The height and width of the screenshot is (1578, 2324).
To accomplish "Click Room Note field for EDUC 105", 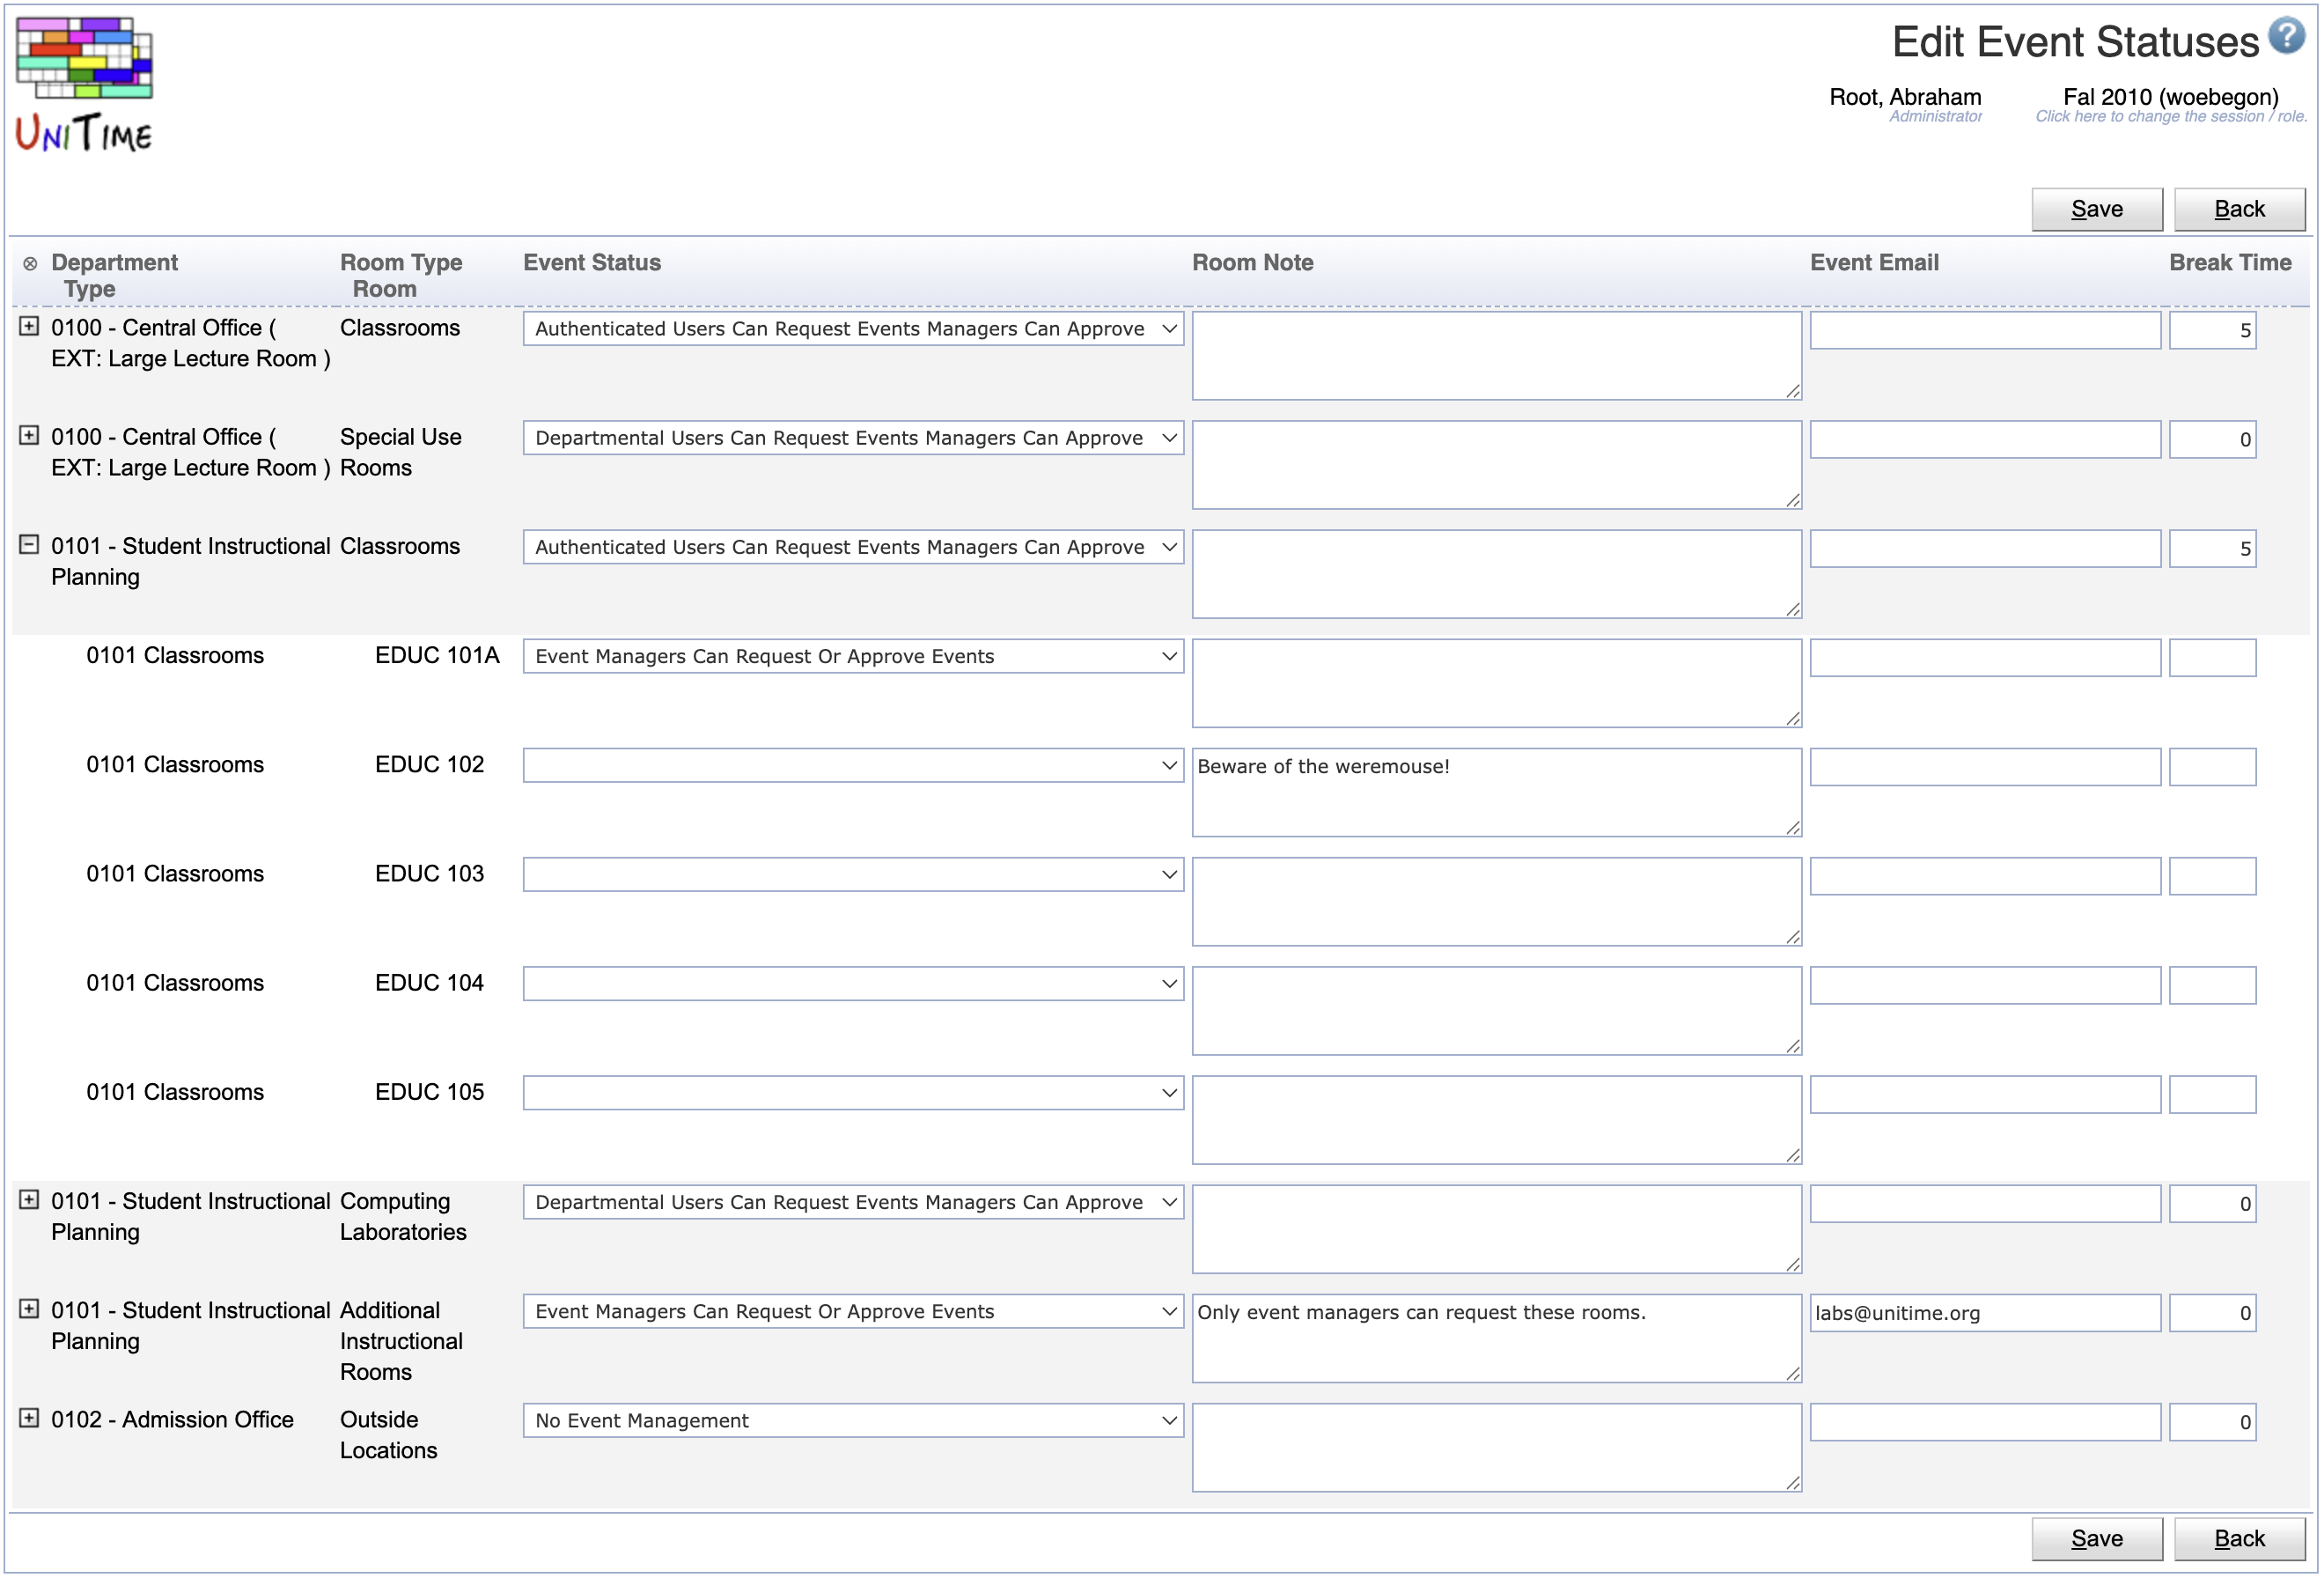I will coord(1496,1119).
